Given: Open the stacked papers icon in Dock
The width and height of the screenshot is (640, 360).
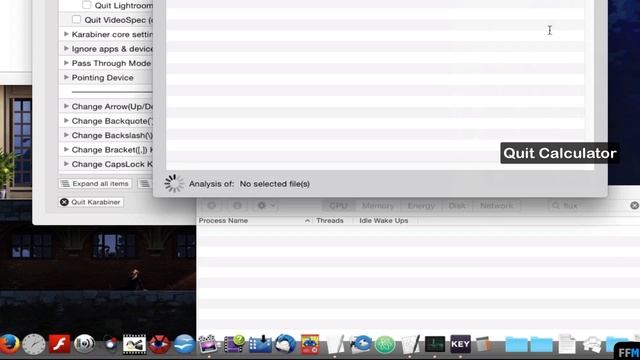Looking at the screenshot, I should click(x=592, y=345).
